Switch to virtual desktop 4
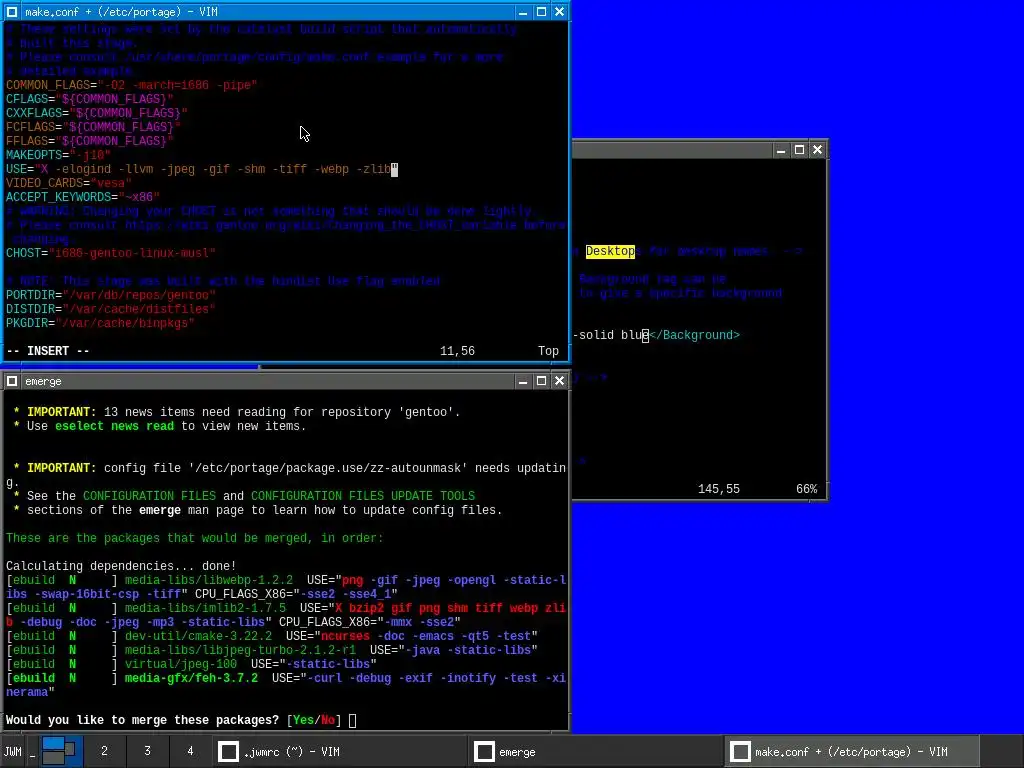 (x=190, y=751)
